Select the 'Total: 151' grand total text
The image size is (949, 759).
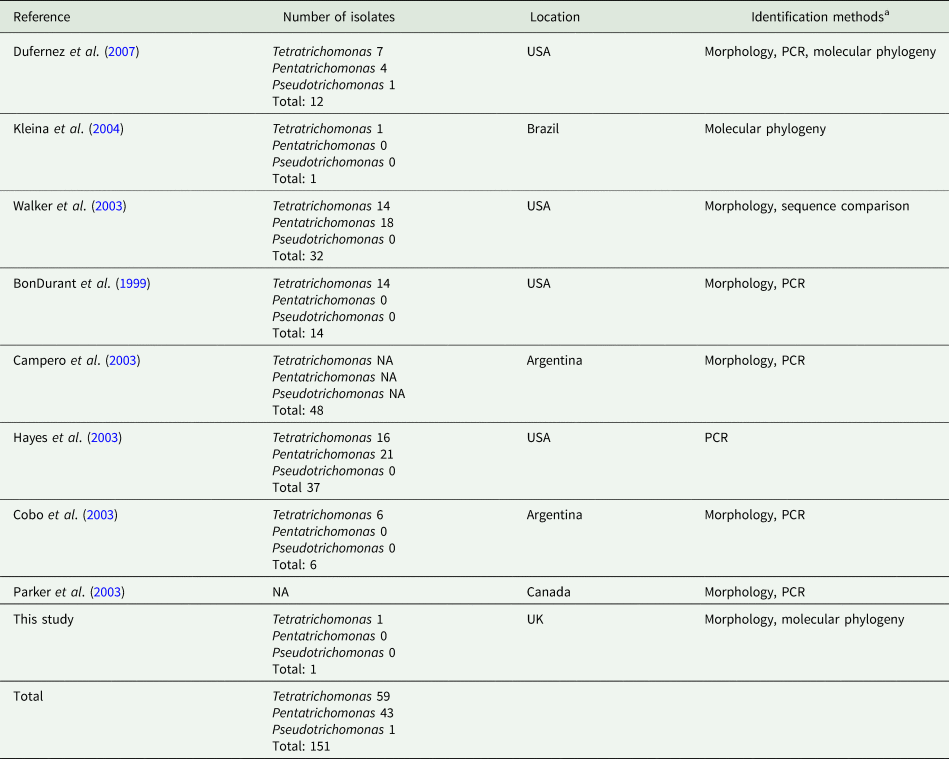point(301,745)
